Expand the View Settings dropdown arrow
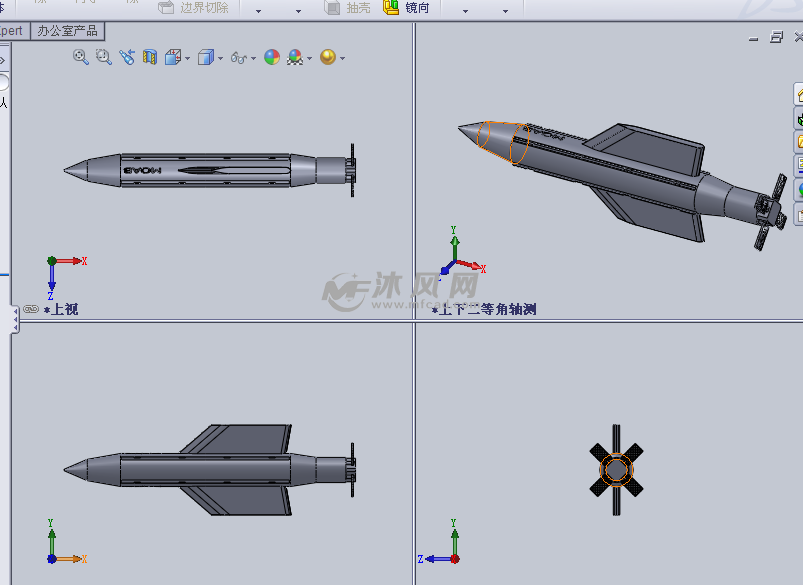The height and width of the screenshot is (585, 803). pos(342,58)
